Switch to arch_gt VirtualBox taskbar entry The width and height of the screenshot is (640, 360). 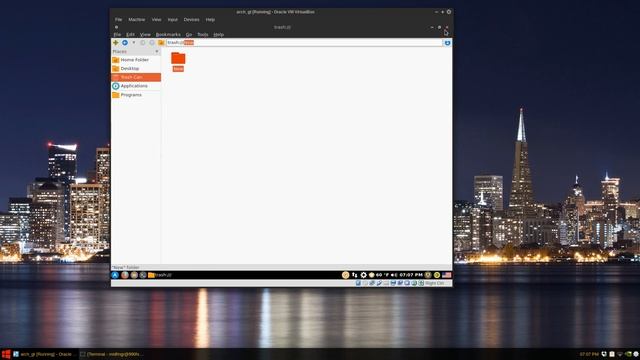pos(43,354)
